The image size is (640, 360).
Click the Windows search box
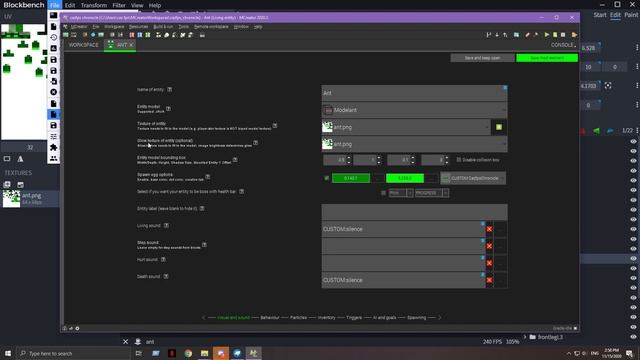72,353
